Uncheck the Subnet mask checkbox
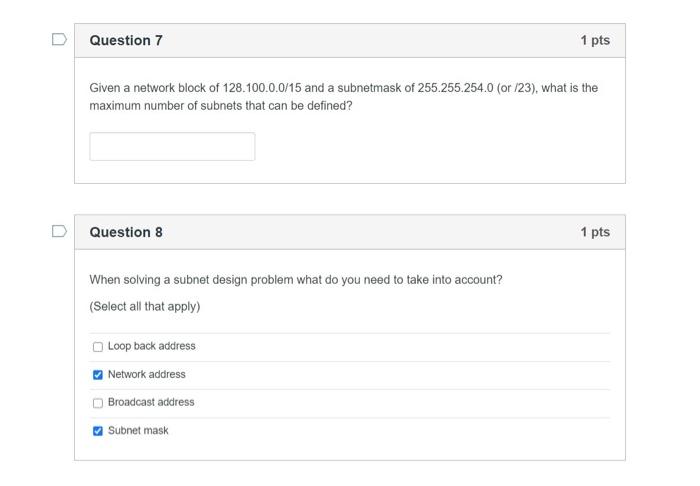The height and width of the screenshot is (486, 700). point(98,431)
